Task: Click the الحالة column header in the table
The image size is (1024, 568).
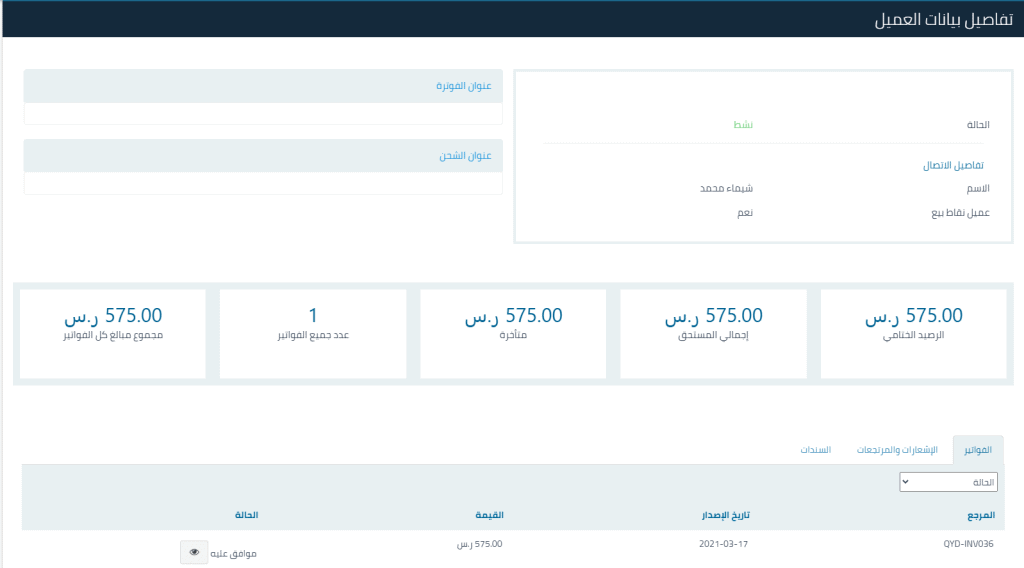Action: 246,516
